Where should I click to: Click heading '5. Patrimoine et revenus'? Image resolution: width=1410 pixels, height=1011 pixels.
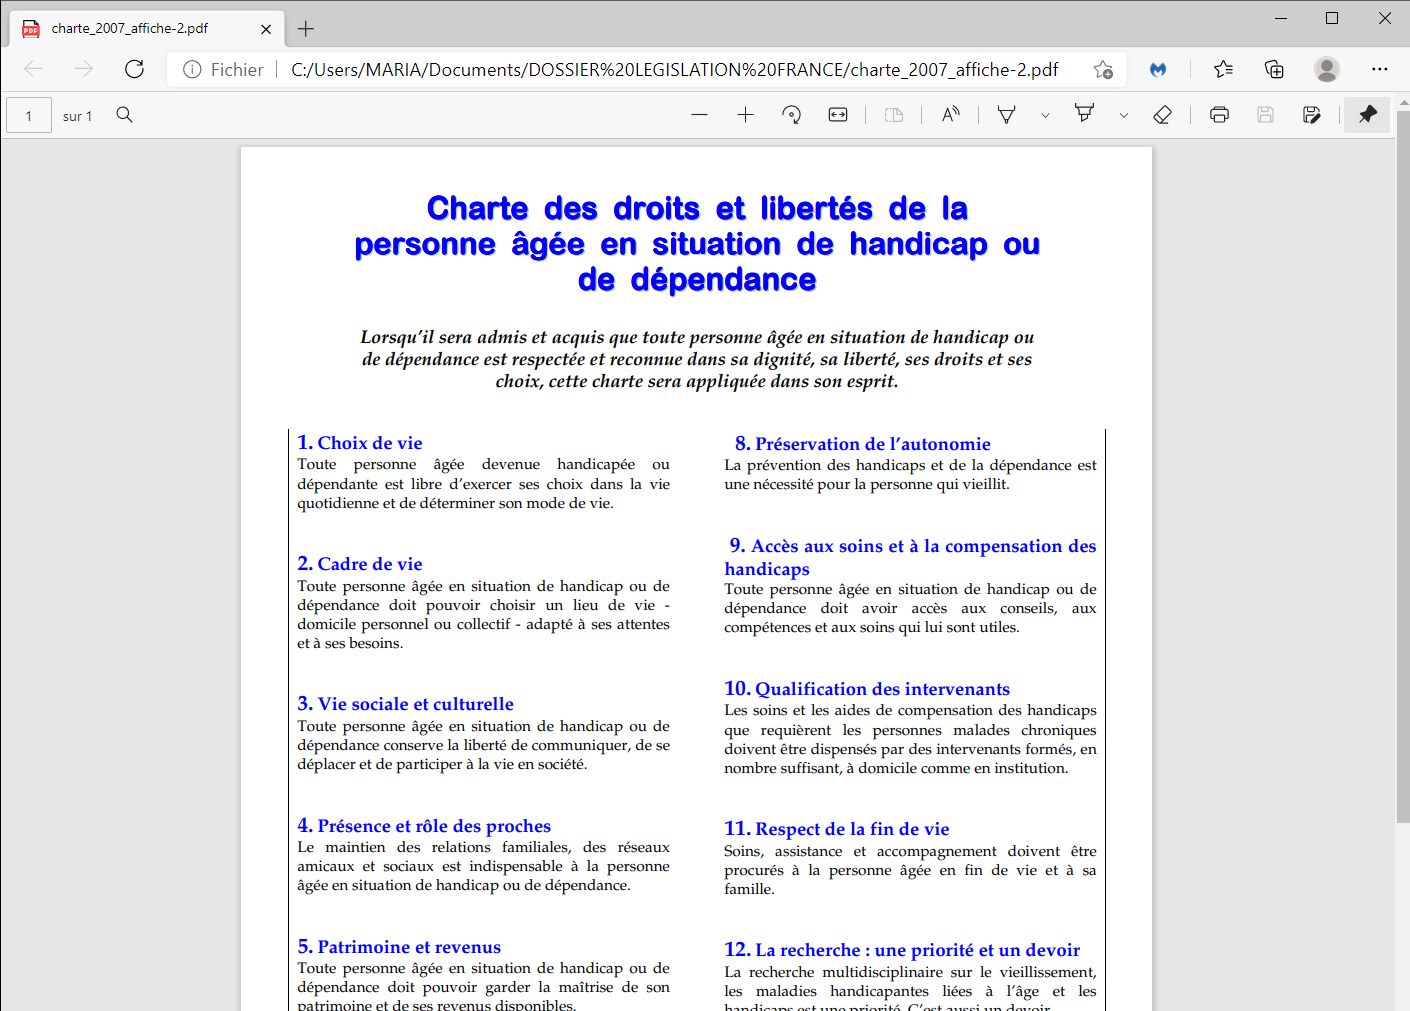pyautogui.click(x=399, y=947)
